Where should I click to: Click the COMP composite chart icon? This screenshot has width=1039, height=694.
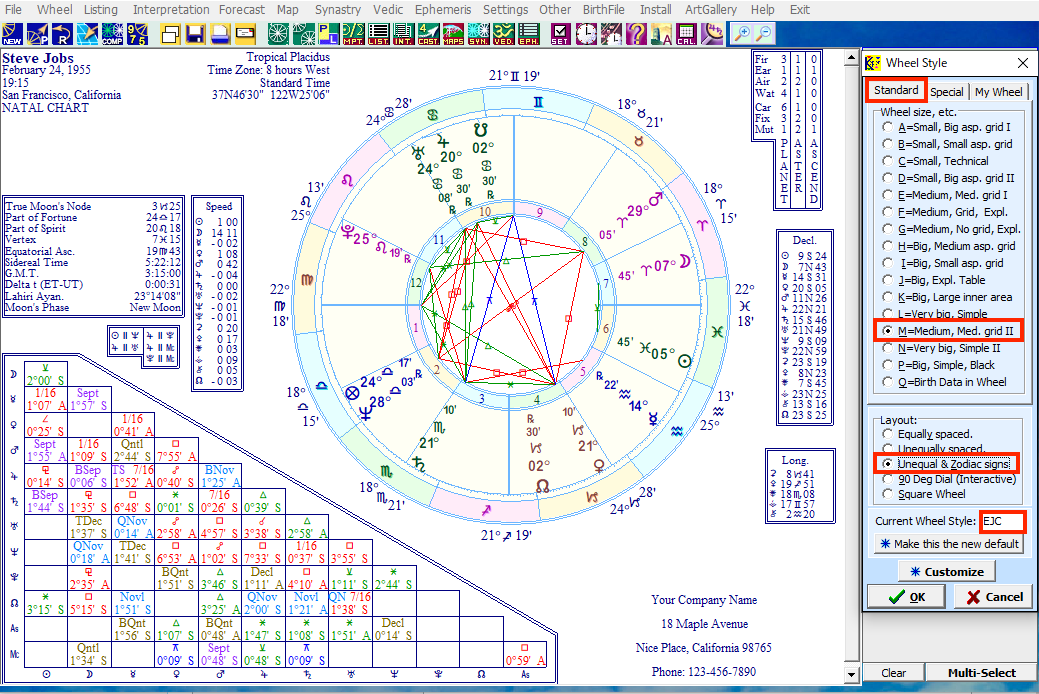click(112, 34)
